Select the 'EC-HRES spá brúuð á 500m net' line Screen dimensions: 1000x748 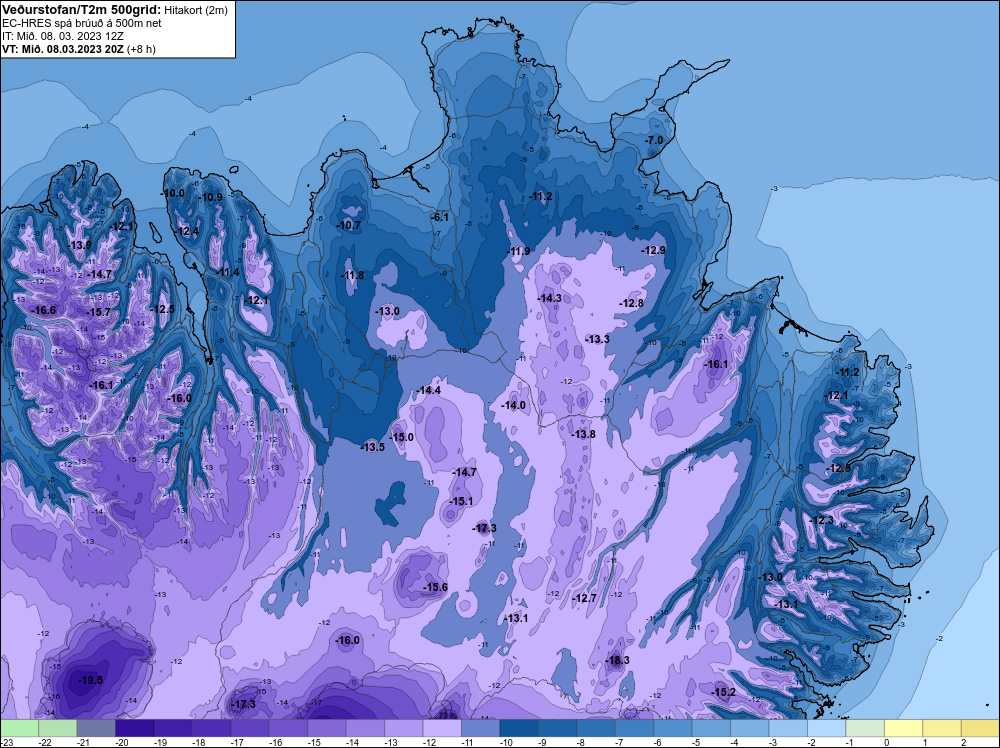pos(82,23)
